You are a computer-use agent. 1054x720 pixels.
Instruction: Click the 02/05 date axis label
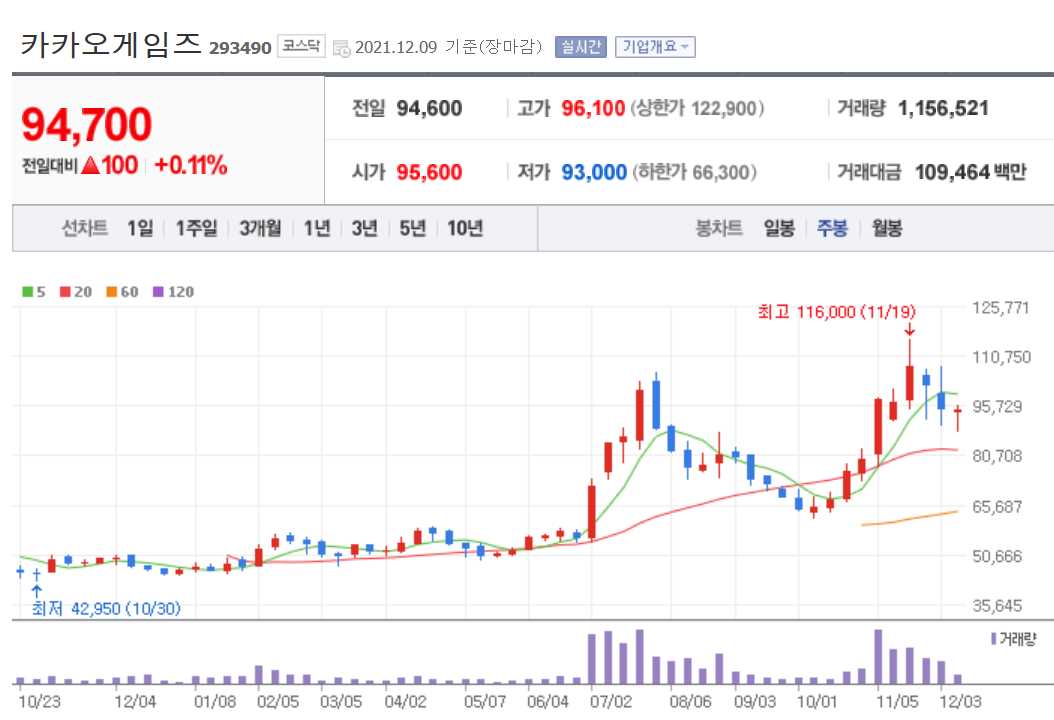tap(278, 702)
